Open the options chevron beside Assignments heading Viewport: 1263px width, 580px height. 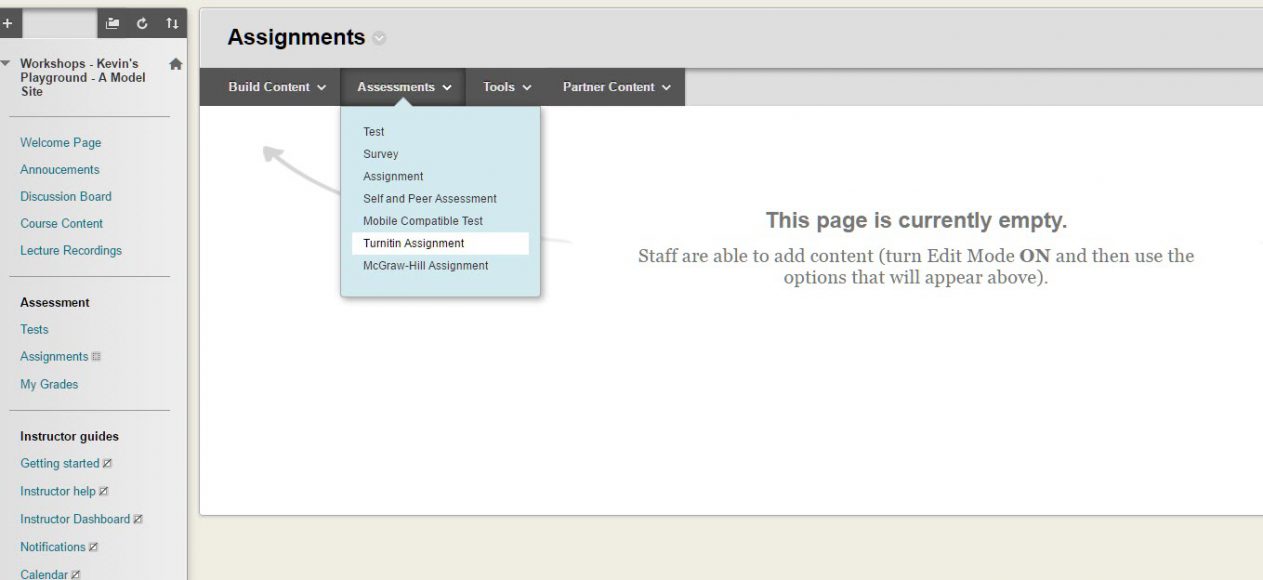(379, 38)
